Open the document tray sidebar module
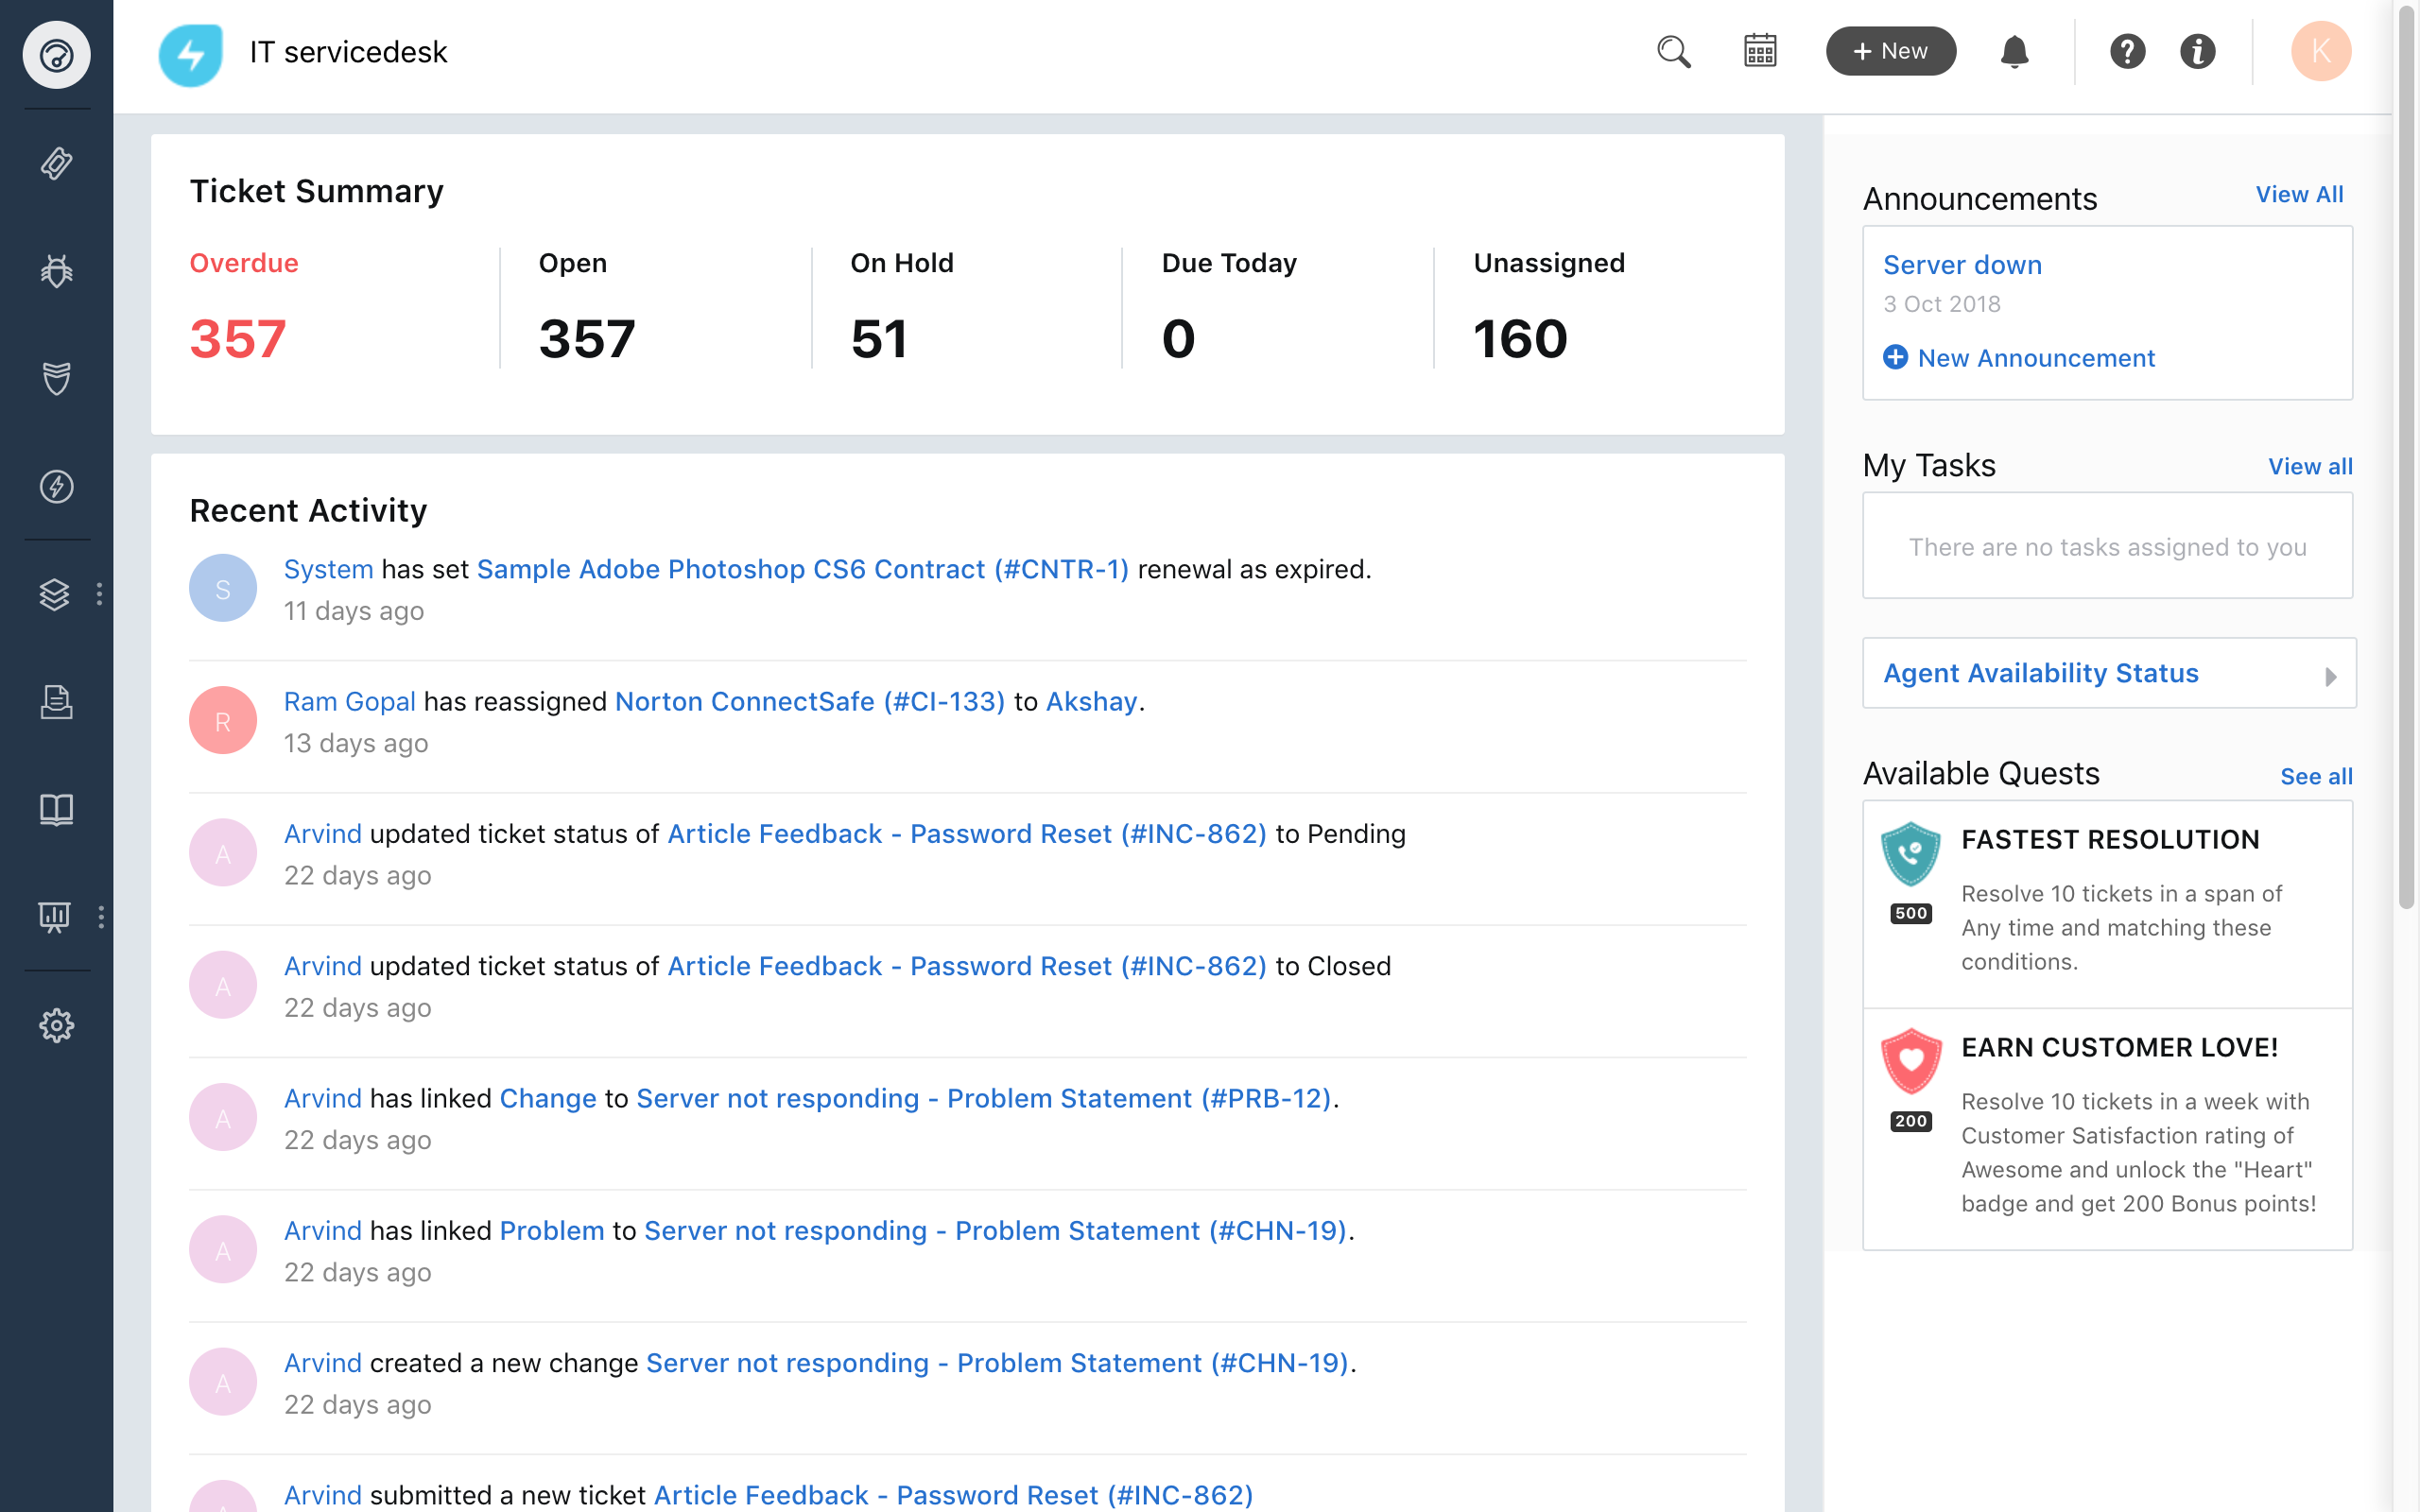2420x1512 pixels. coord(56,702)
